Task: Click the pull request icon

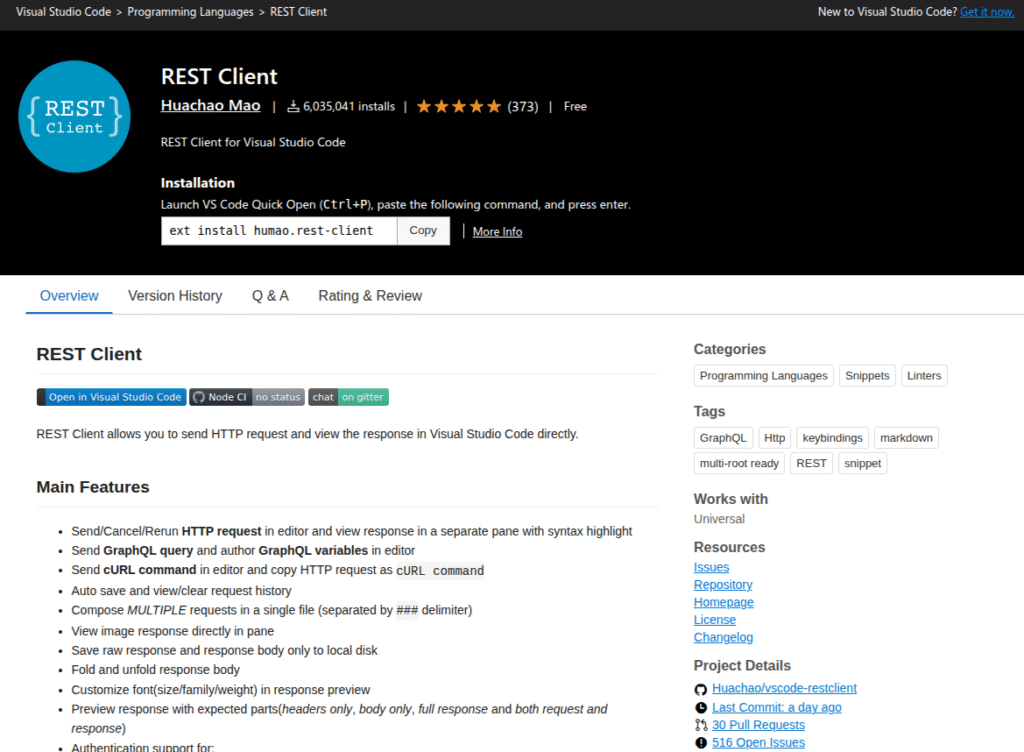Action: click(701, 725)
